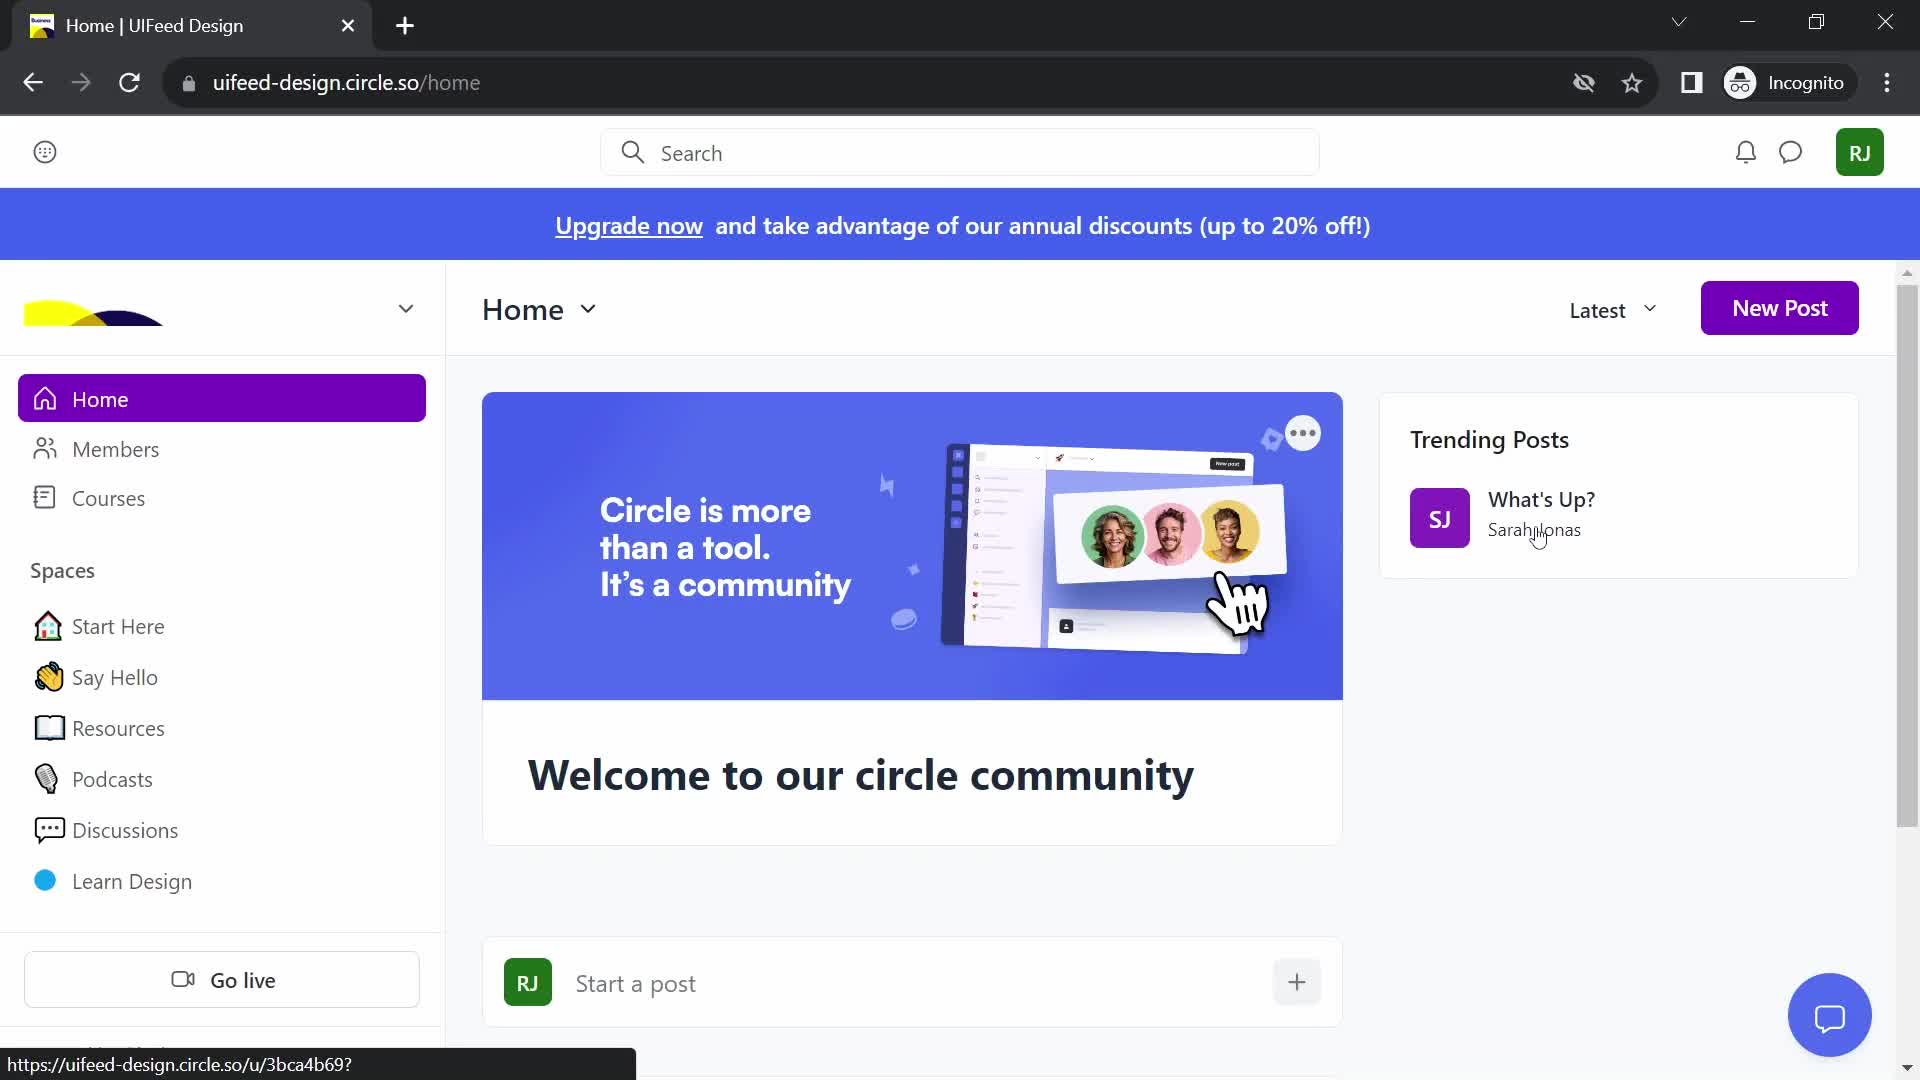Click the Upgrade now link
The image size is (1920, 1080).
pyautogui.click(x=629, y=224)
